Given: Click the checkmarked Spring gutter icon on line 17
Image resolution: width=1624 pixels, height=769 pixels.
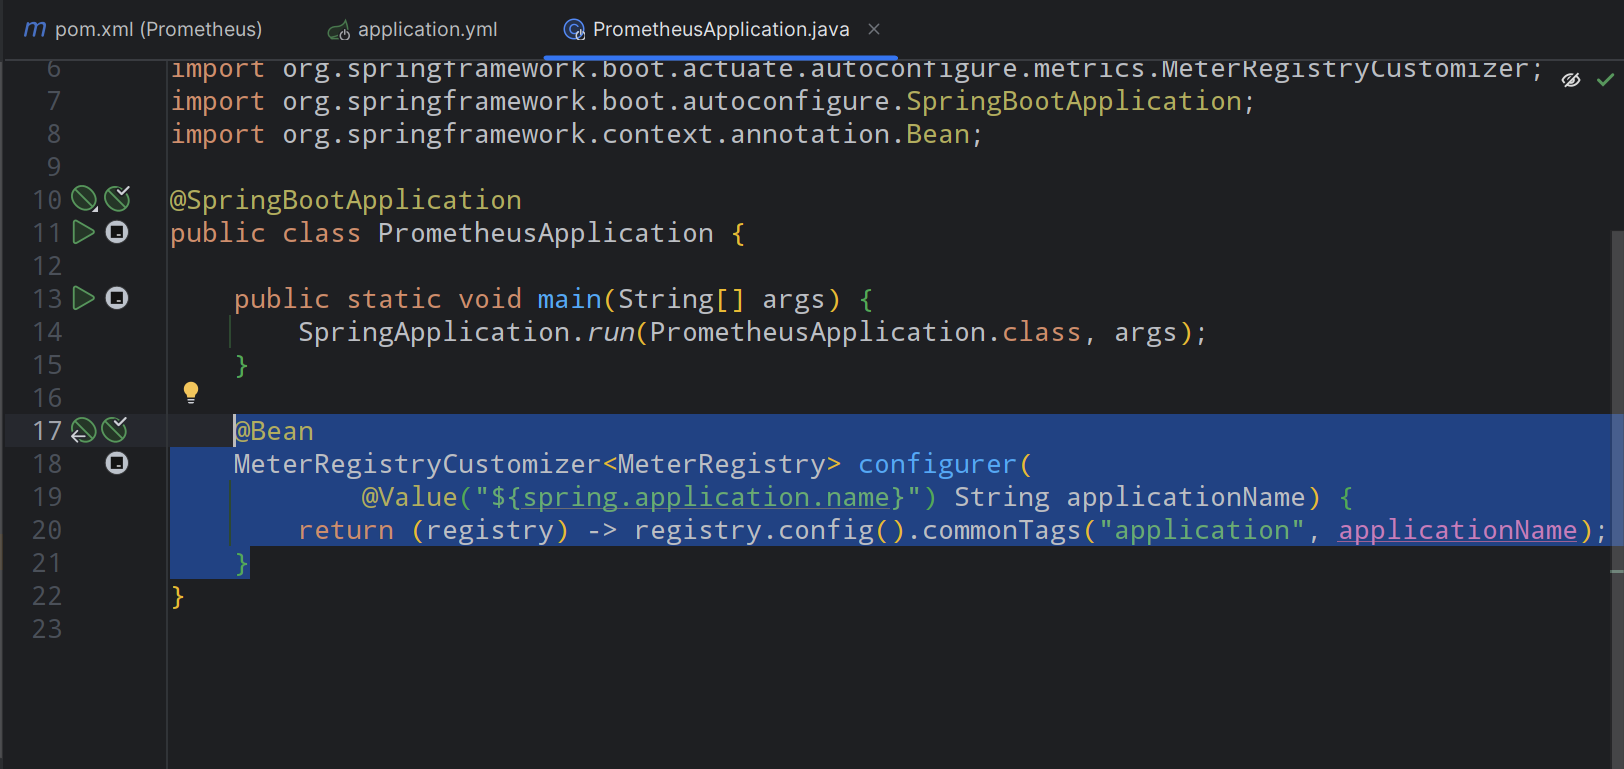Looking at the screenshot, I should tap(115, 430).
